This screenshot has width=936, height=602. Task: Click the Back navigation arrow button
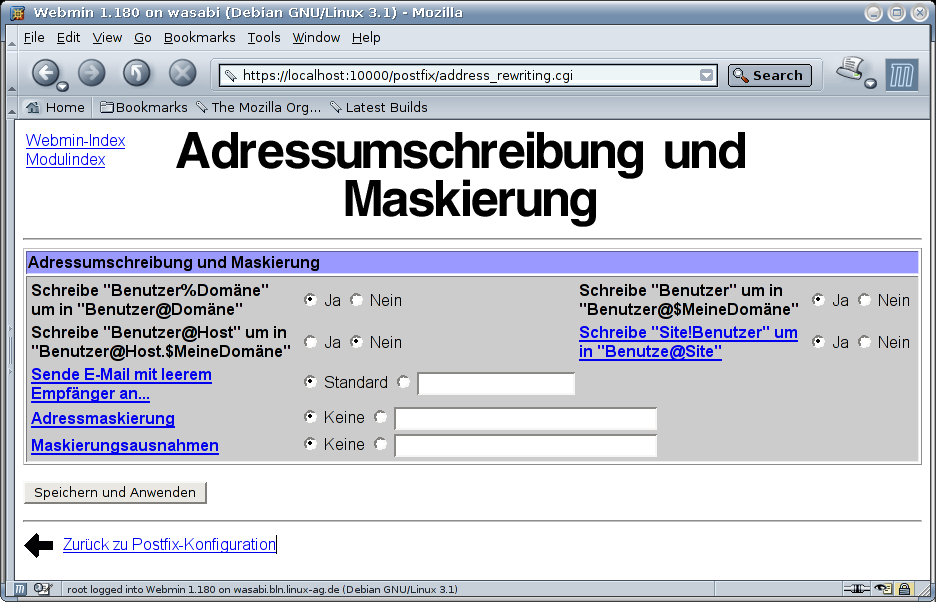tap(45, 73)
